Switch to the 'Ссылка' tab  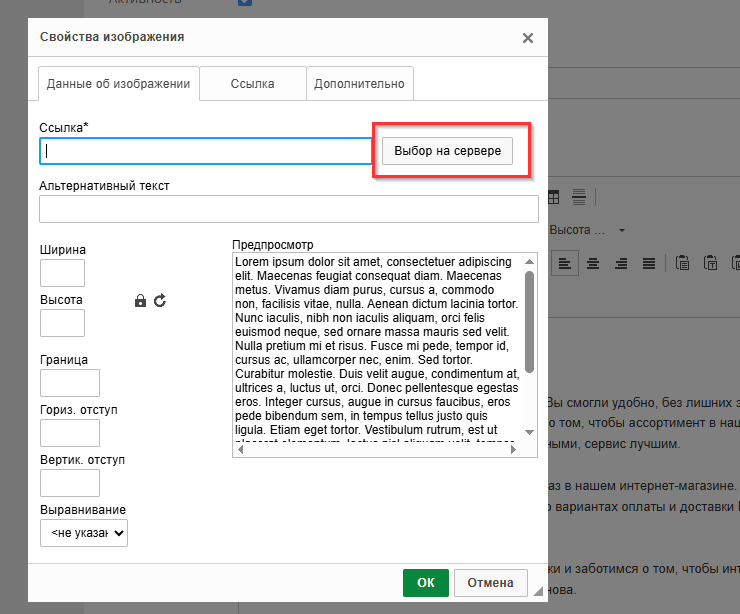click(252, 84)
